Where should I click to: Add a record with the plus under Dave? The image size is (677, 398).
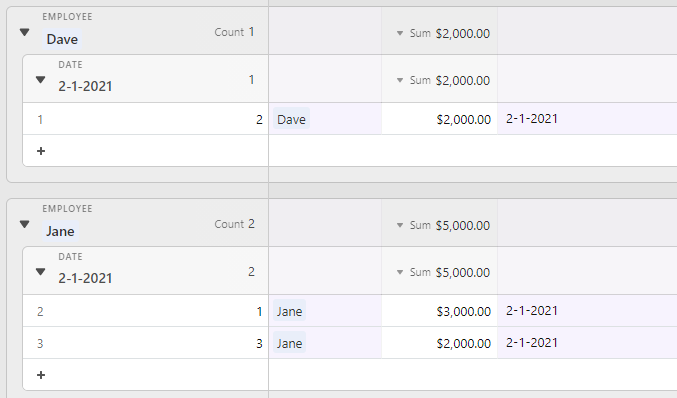41,151
